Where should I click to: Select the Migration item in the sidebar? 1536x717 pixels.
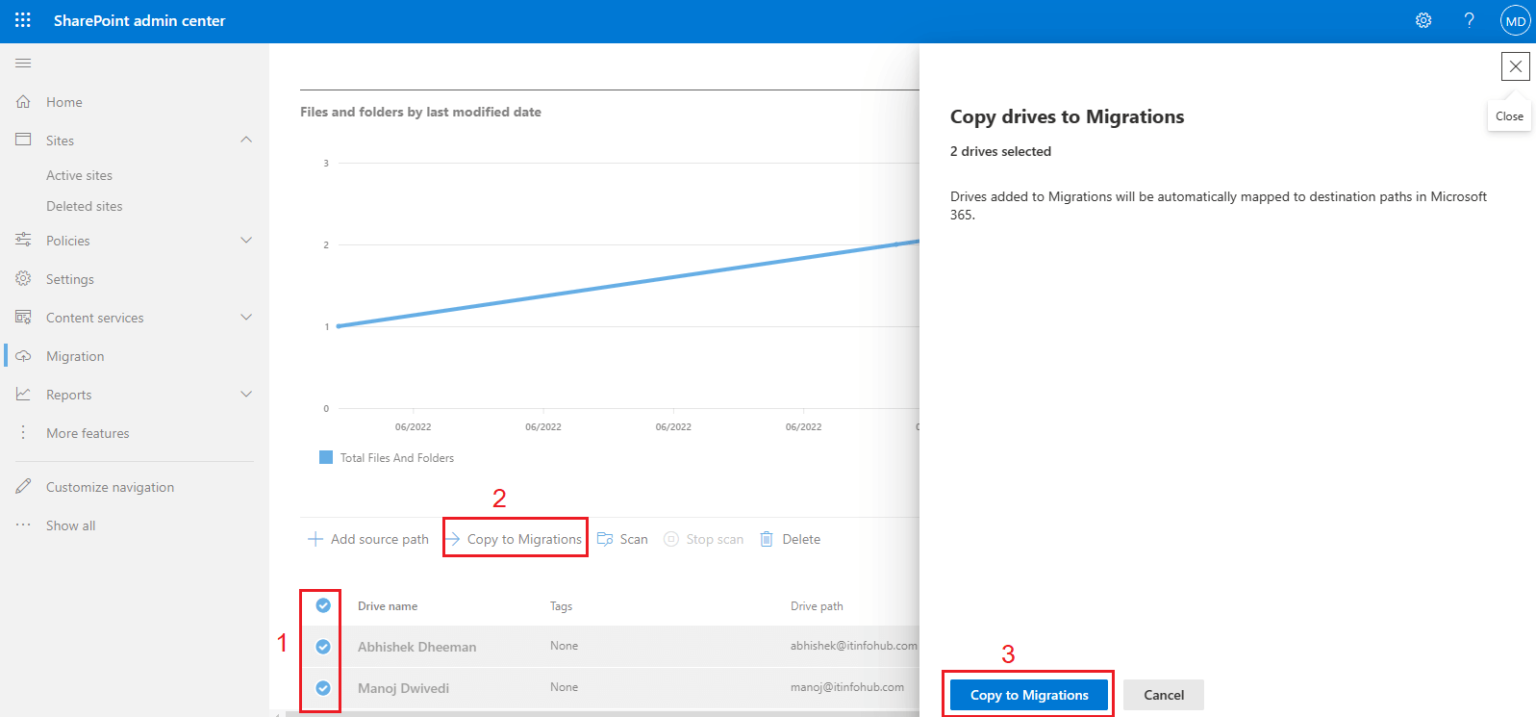(75, 355)
